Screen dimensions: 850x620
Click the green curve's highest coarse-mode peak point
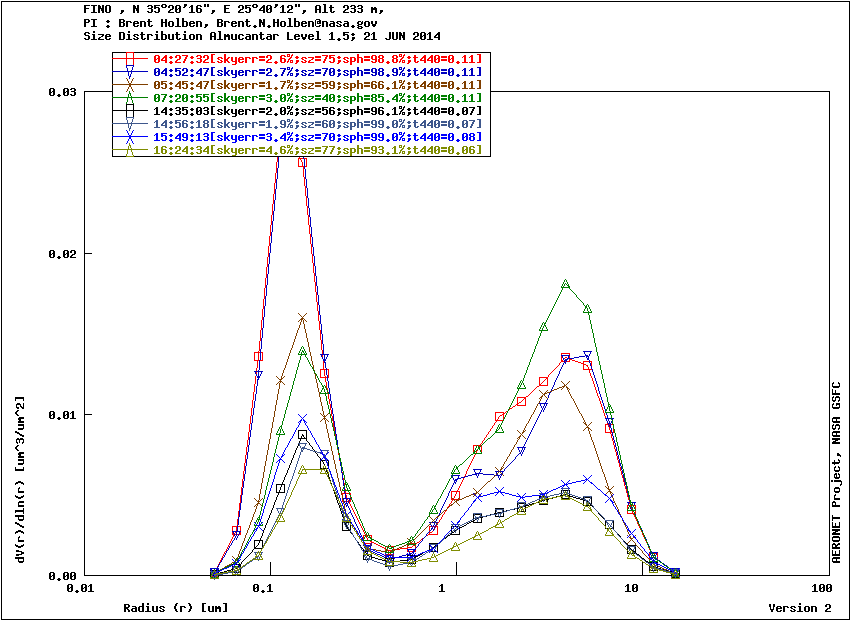click(x=566, y=284)
